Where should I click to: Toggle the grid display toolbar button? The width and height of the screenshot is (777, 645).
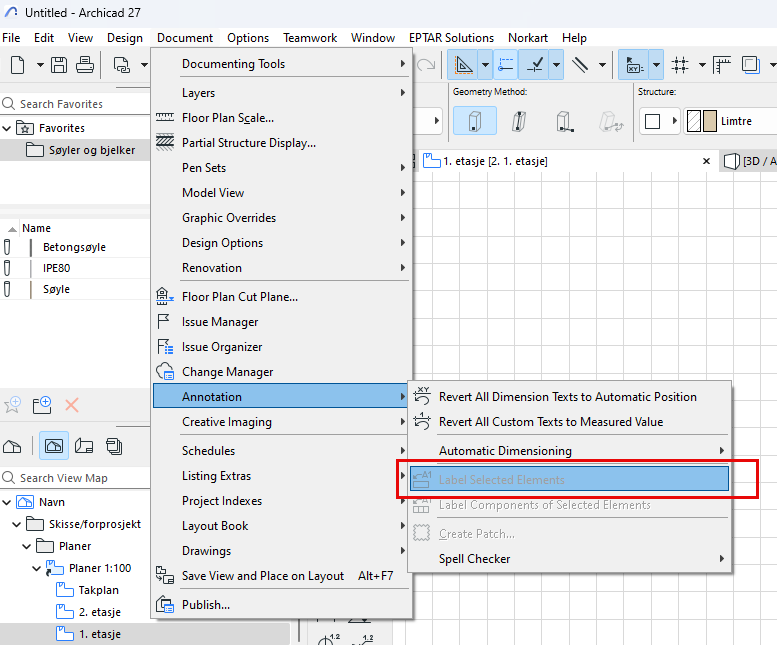click(x=681, y=65)
